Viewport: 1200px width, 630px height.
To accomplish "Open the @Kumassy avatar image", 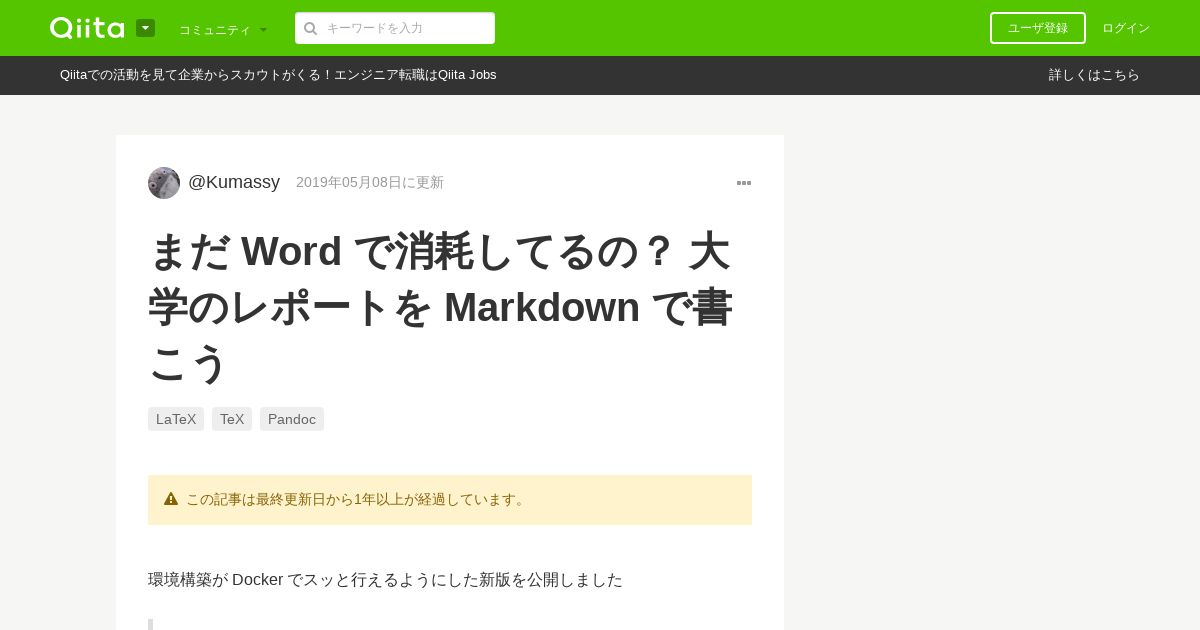I will 164,183.
